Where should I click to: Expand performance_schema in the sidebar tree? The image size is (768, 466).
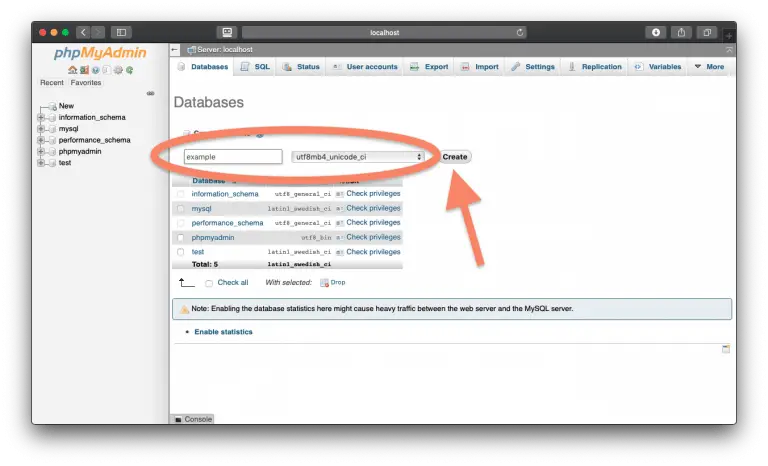41,140
